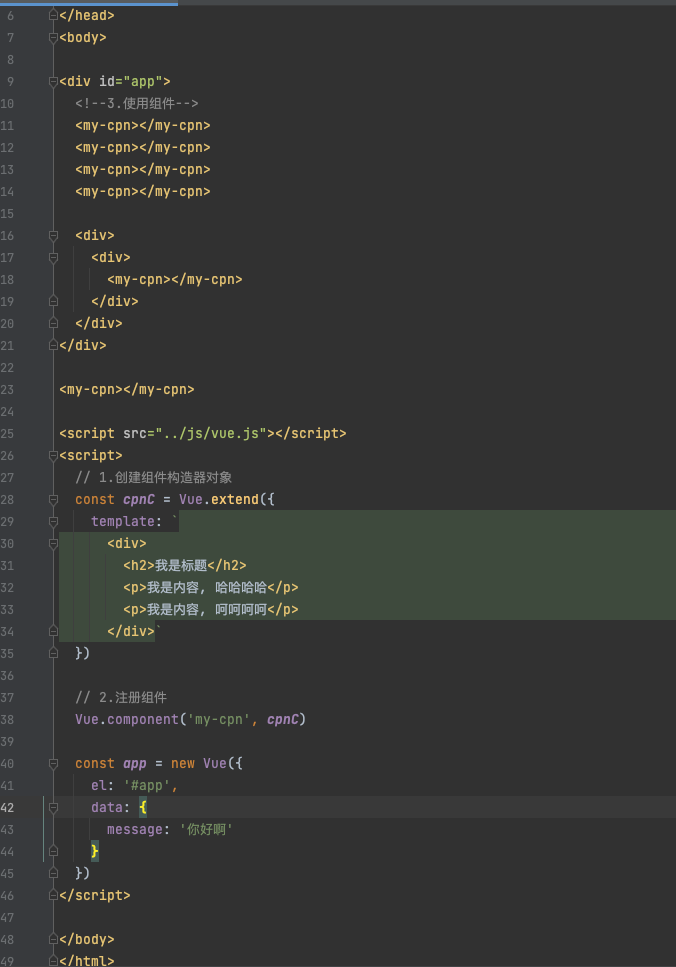Toggle fold end marker beside </script> line 46
676x967 pixels.
point(54,895)
